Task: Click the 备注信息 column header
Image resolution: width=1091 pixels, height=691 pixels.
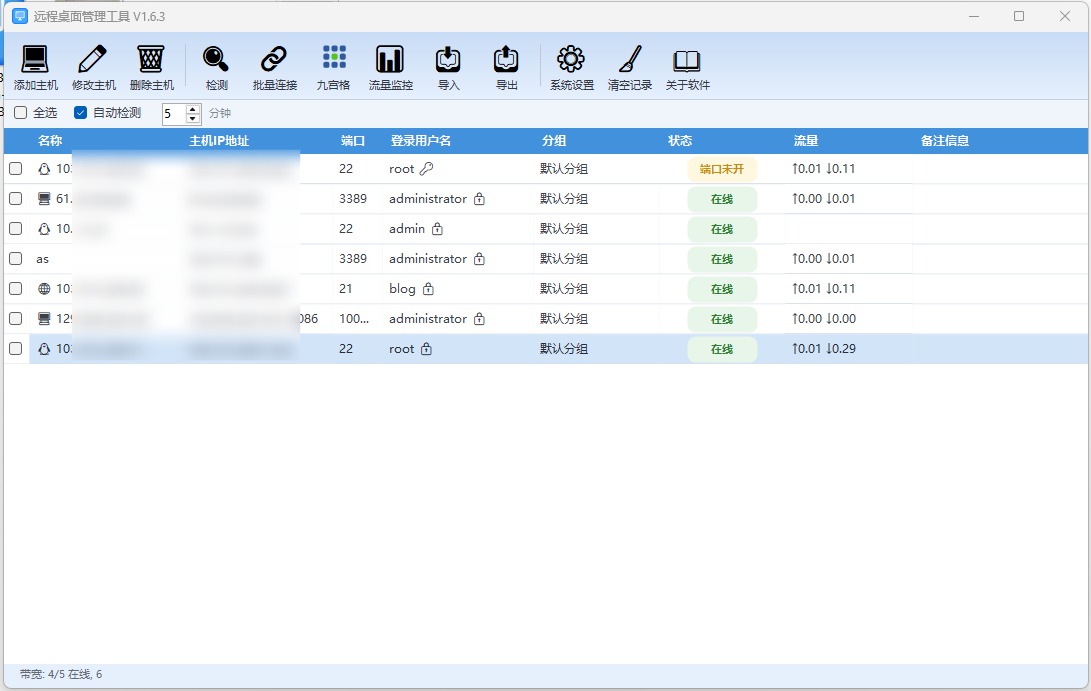Action: click(x=945, y=141)
